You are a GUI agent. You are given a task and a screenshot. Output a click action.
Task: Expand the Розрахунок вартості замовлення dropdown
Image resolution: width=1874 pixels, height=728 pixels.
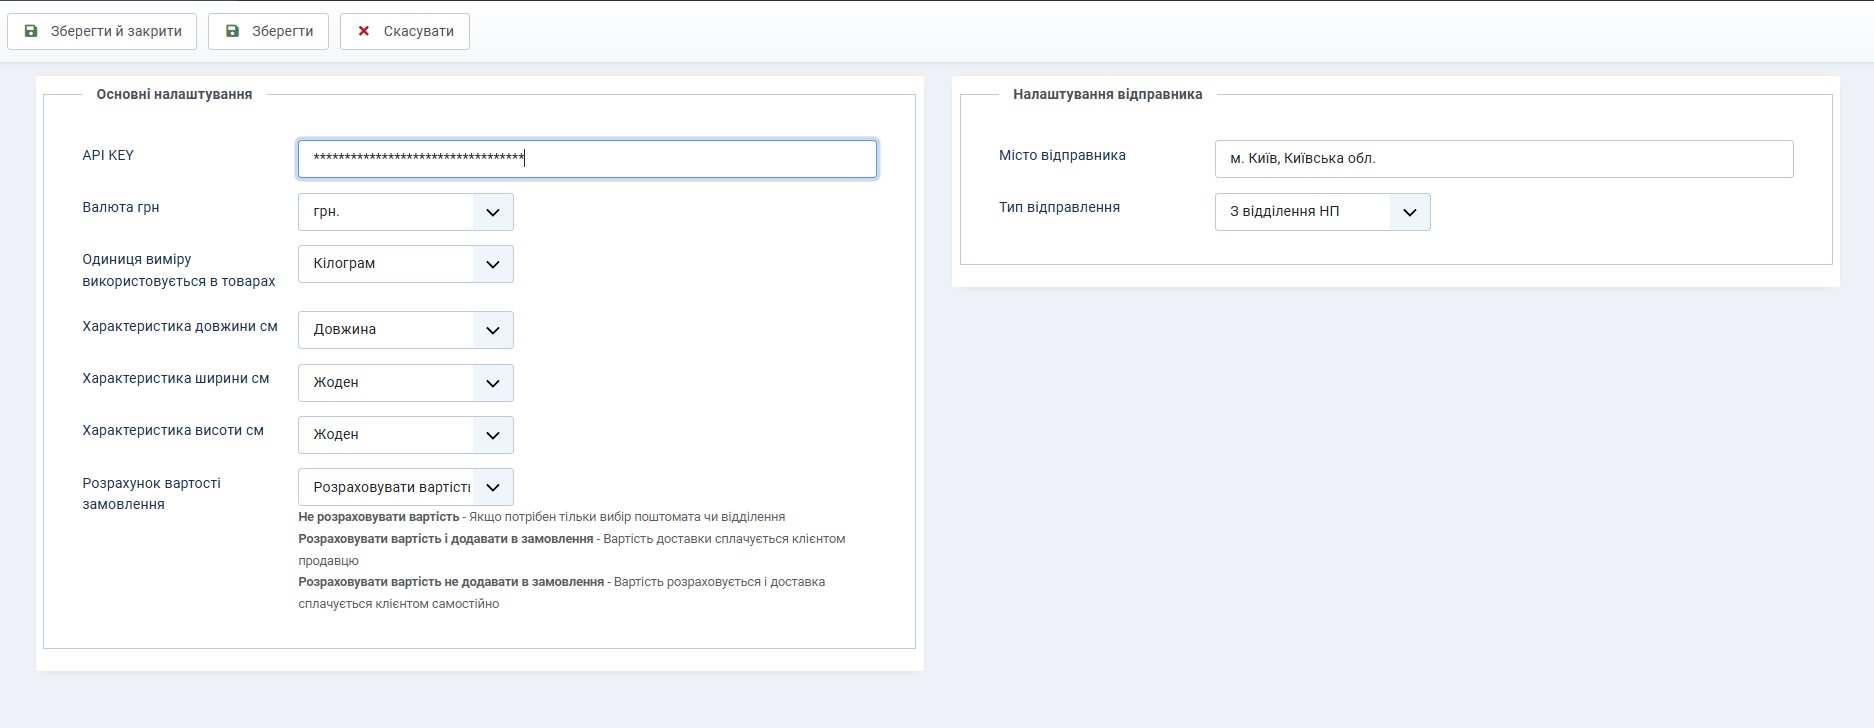[405, 487]
